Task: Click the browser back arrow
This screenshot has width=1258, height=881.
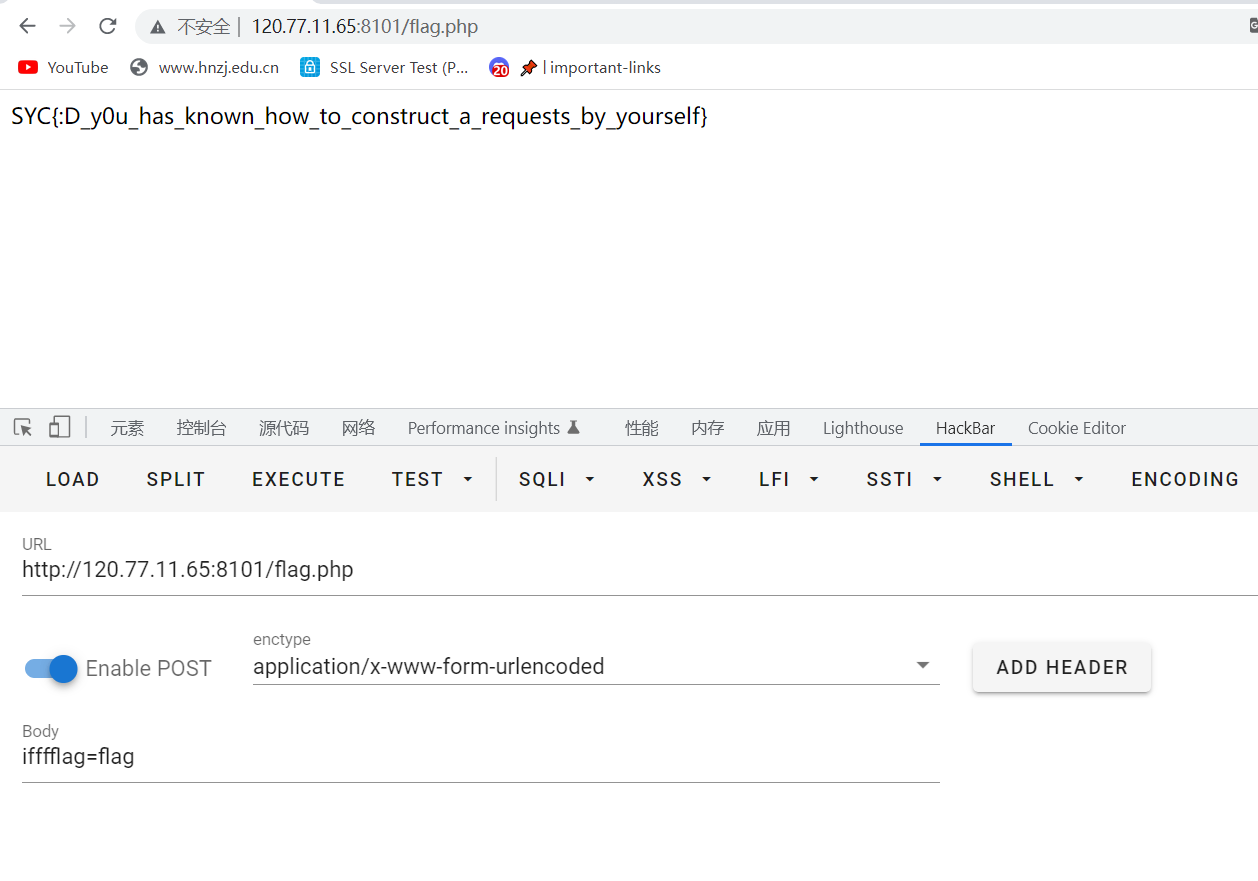Action: pos(27,26)
